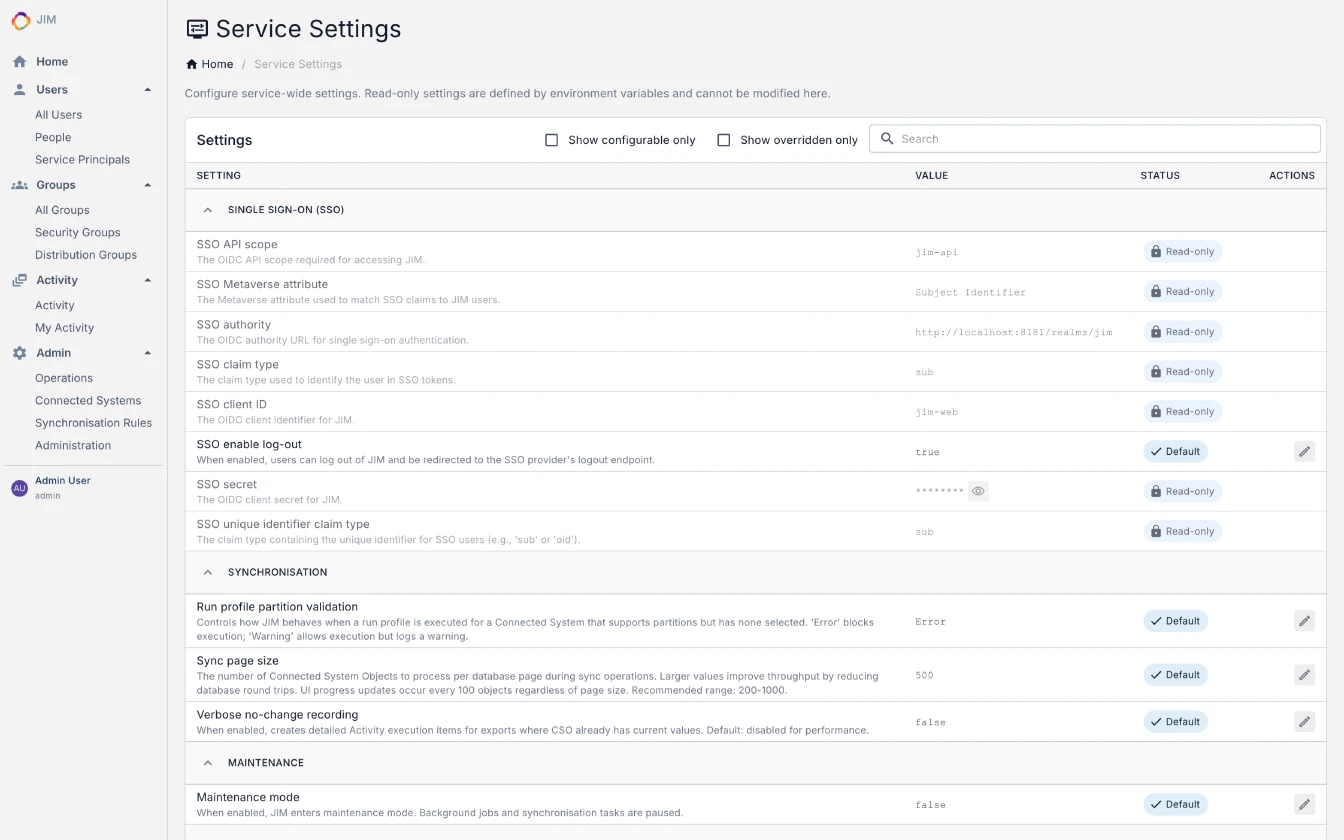Screen dimensions: 1344x840
Task: Click the edit pencil for SSO enable log-out
Action: point(1304,451)
